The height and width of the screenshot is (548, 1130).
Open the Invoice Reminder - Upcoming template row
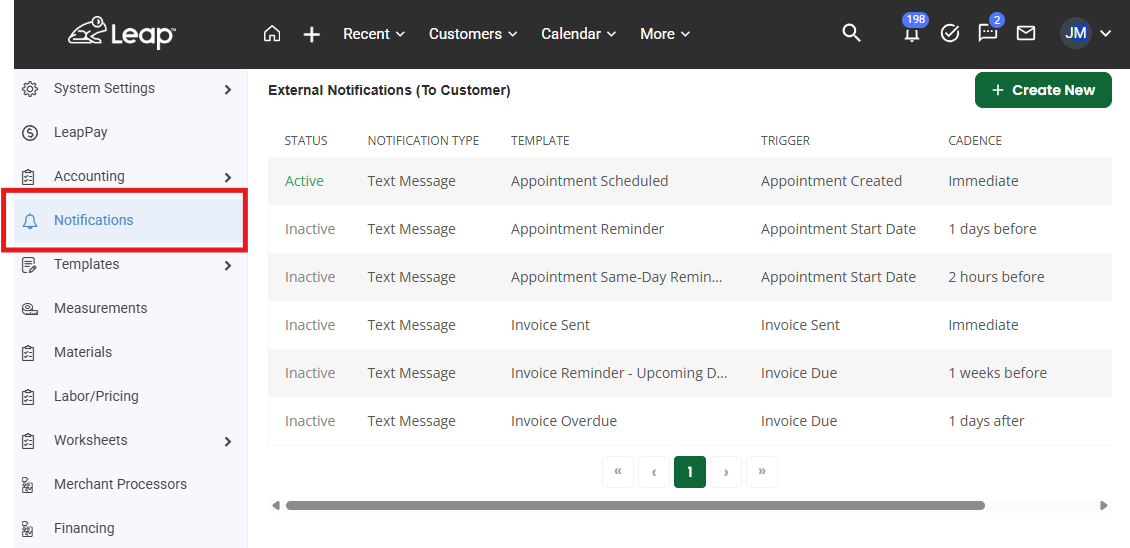pyautogui.click(x=690, y=373)
